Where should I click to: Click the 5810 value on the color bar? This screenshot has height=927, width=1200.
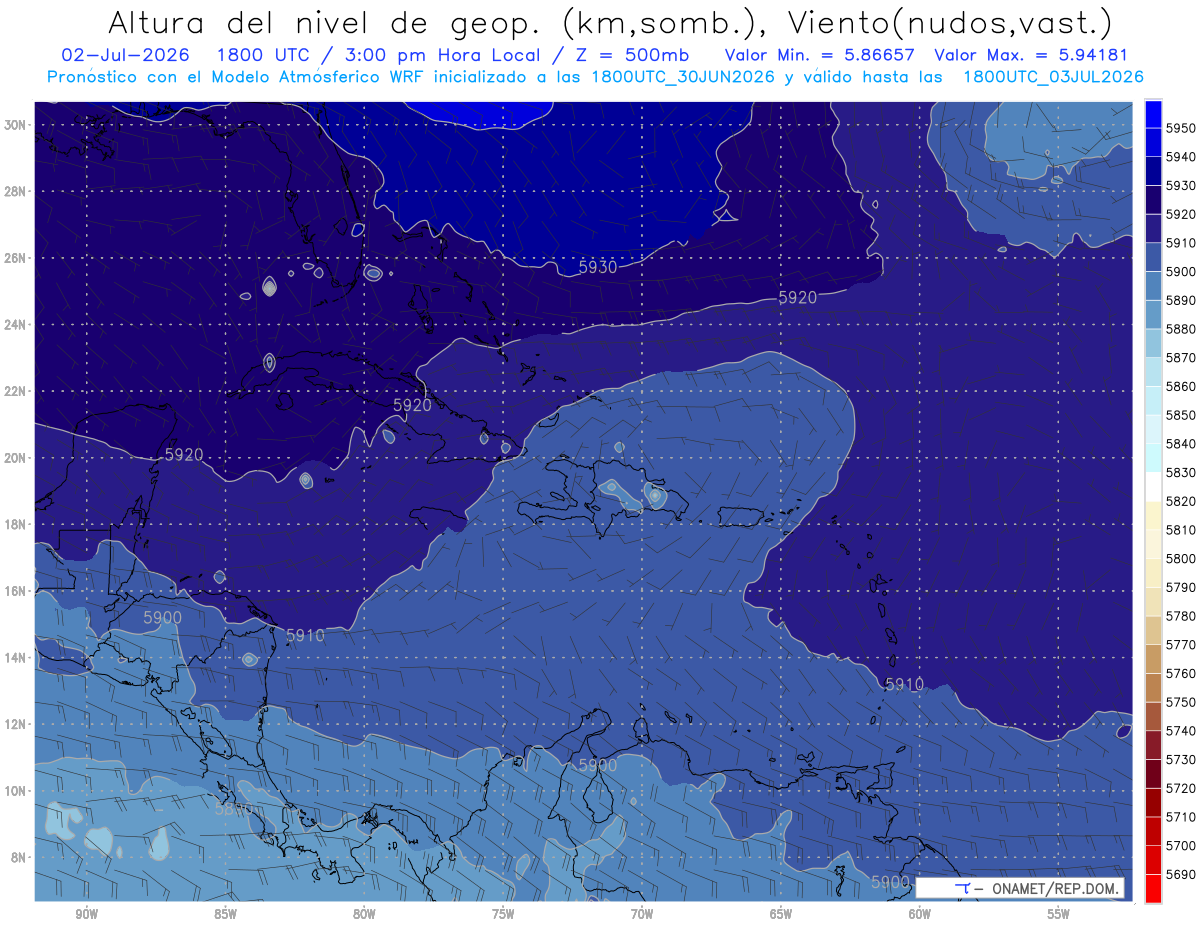tap(1181, 529)
